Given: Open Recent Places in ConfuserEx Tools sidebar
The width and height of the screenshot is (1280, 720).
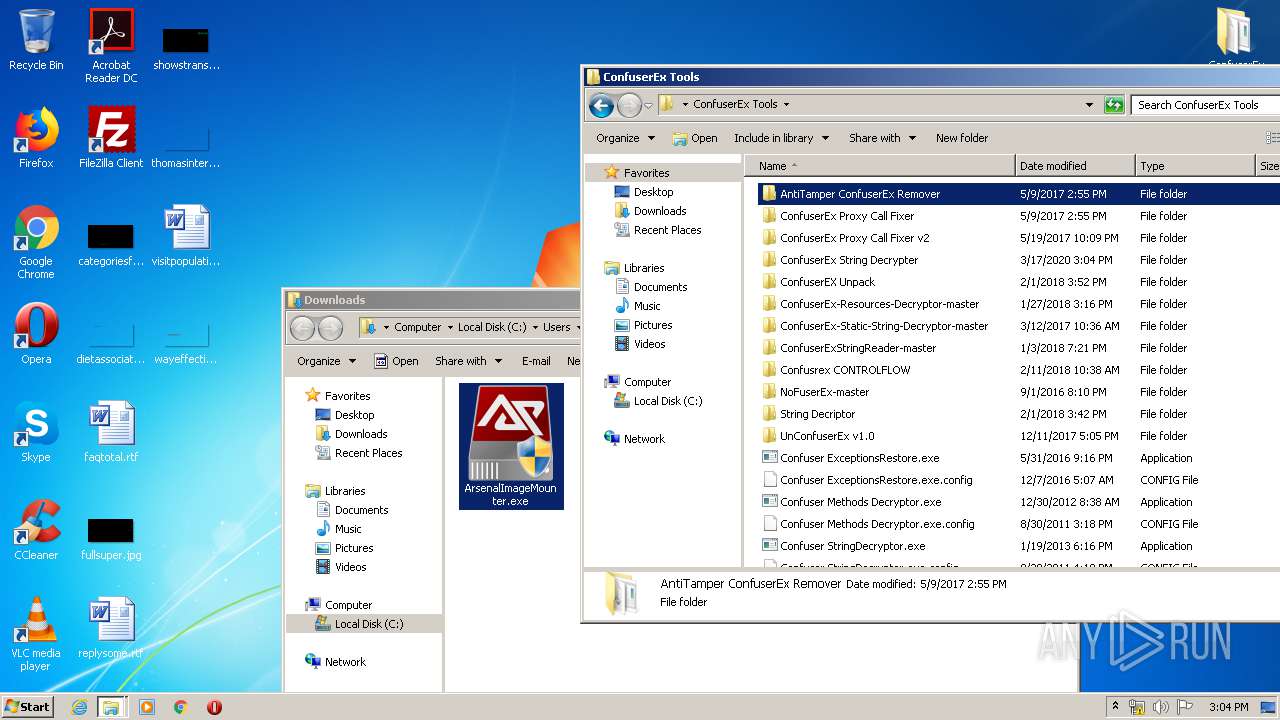Looking at the screenshot, I should (x=667, y=230).
